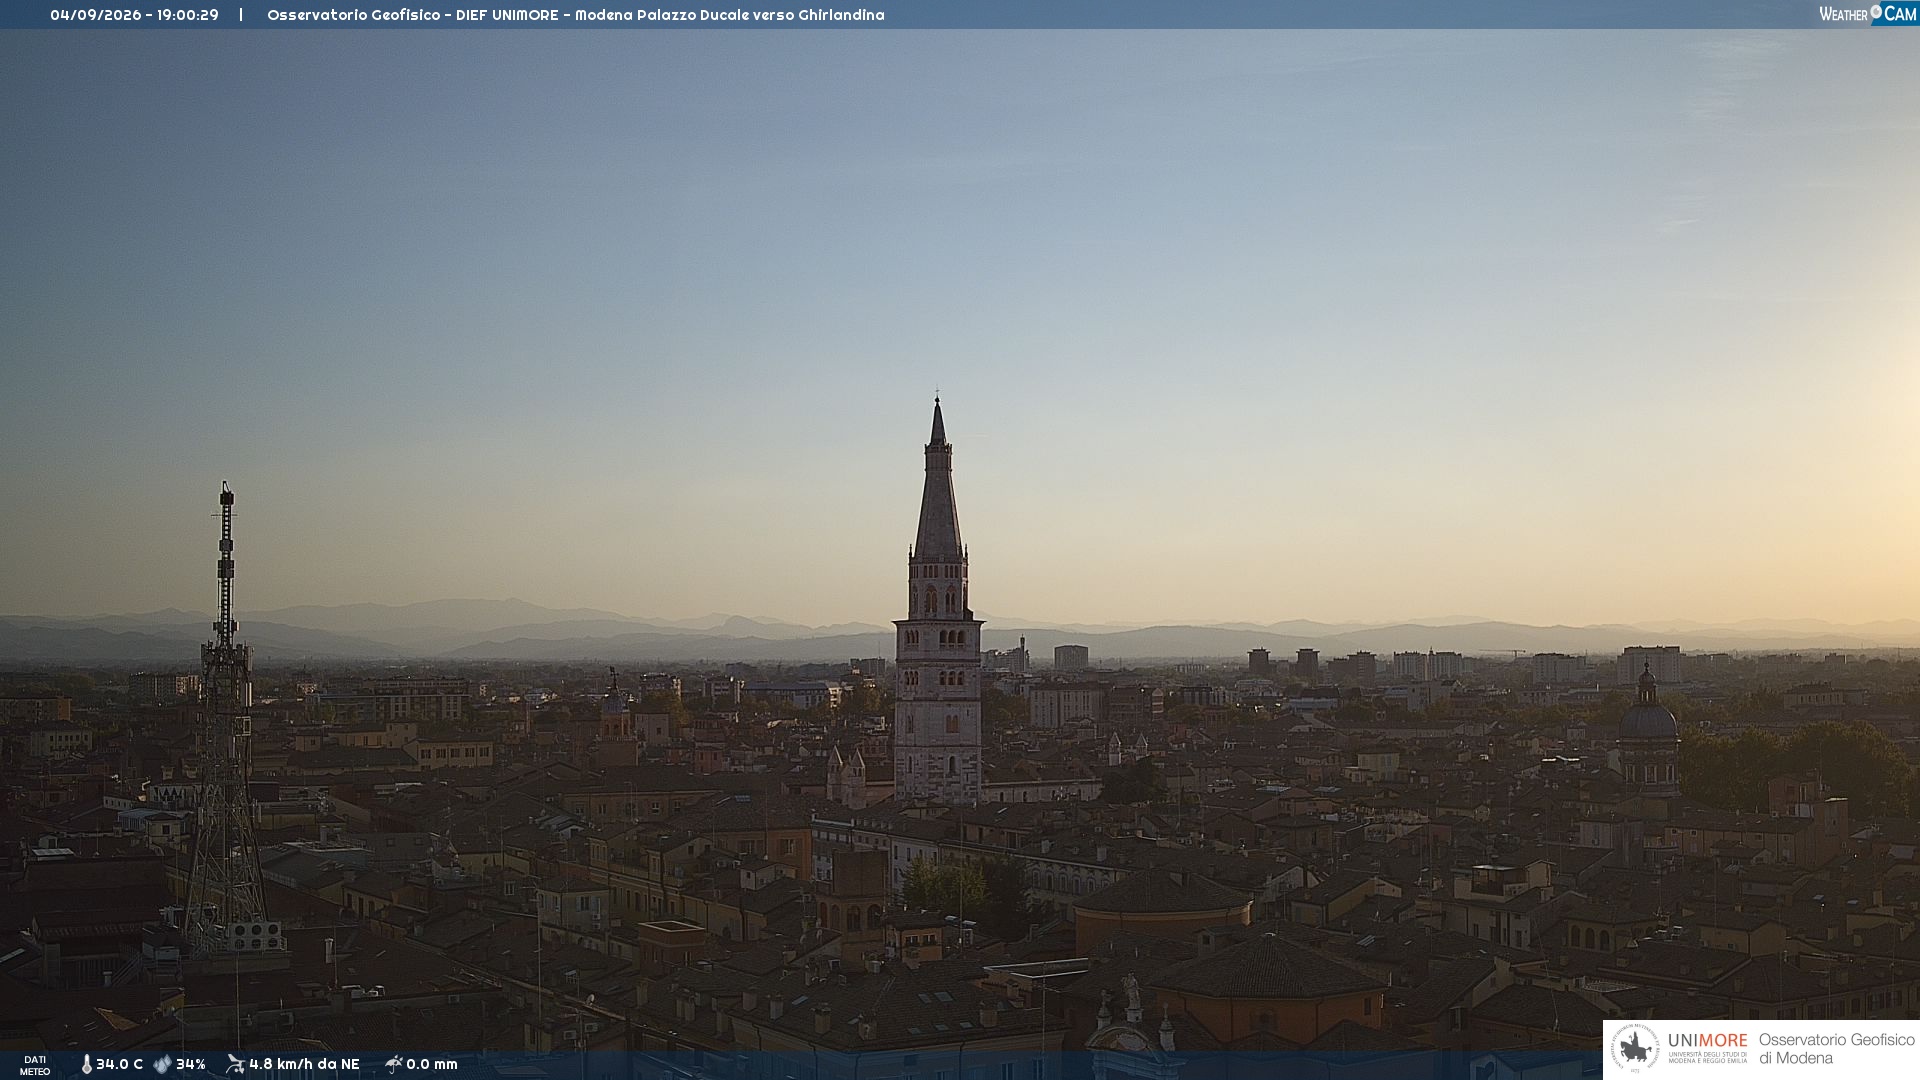Viewport: 1920px width, 1080px height.
Task: Click the WeatherCam logo
Action: coord(1867,14)
